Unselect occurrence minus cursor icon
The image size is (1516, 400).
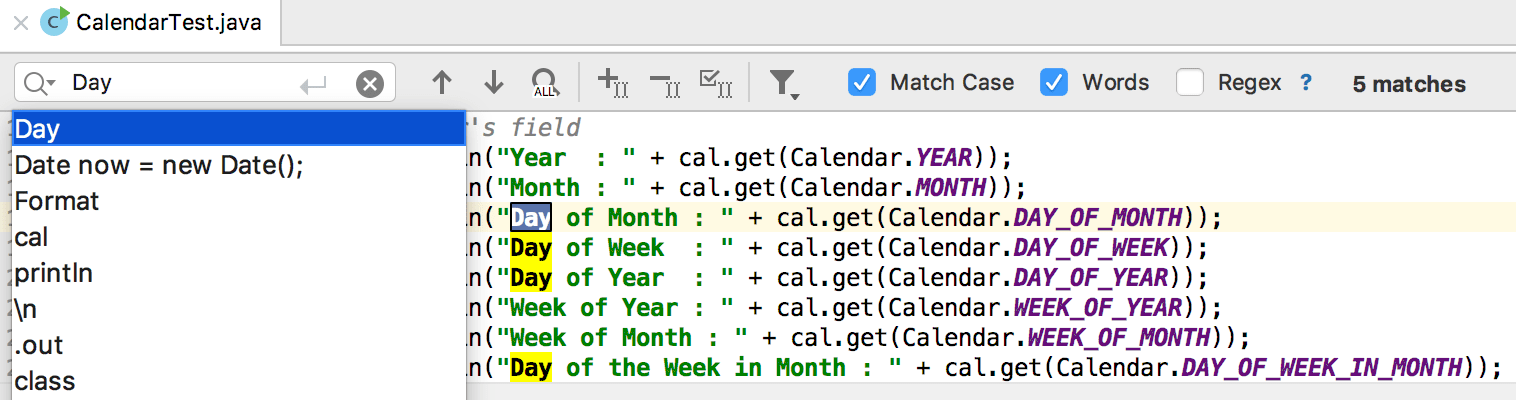pos(664,83)
